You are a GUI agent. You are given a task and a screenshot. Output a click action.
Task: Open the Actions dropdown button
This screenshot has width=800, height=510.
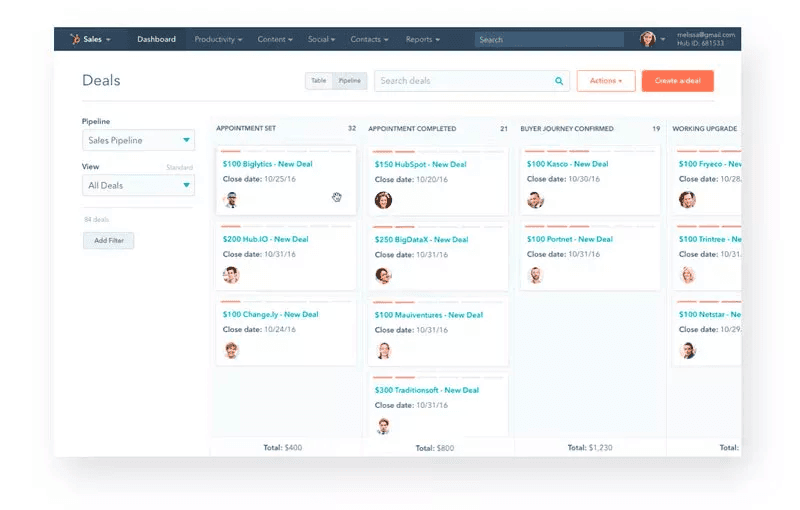(605, 81)
